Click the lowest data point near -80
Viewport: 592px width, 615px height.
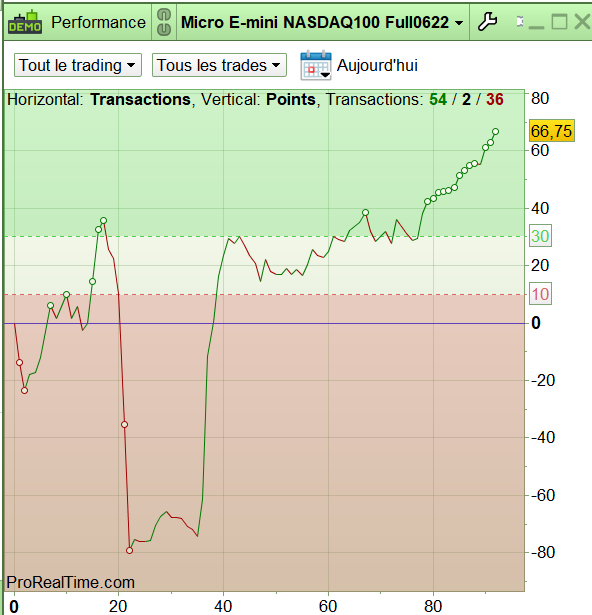(129, 550)
